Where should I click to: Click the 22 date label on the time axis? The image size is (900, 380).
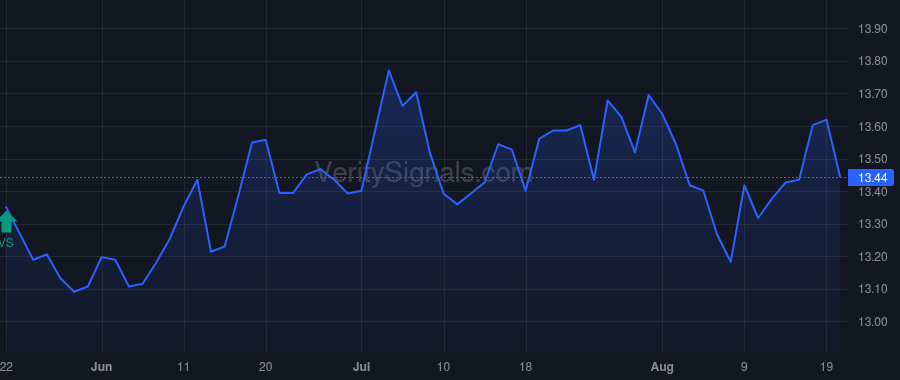(x=6, y=367)
